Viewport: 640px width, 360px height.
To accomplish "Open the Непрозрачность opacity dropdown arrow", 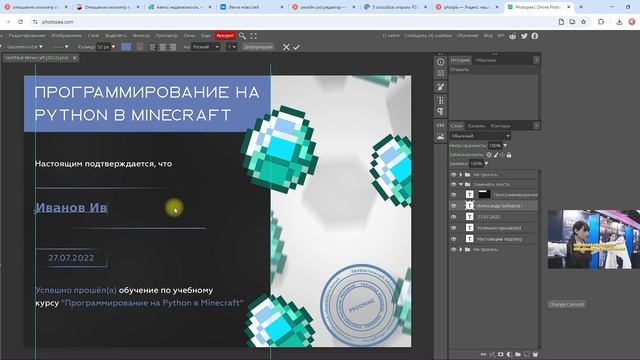I will tap(505, 145).
